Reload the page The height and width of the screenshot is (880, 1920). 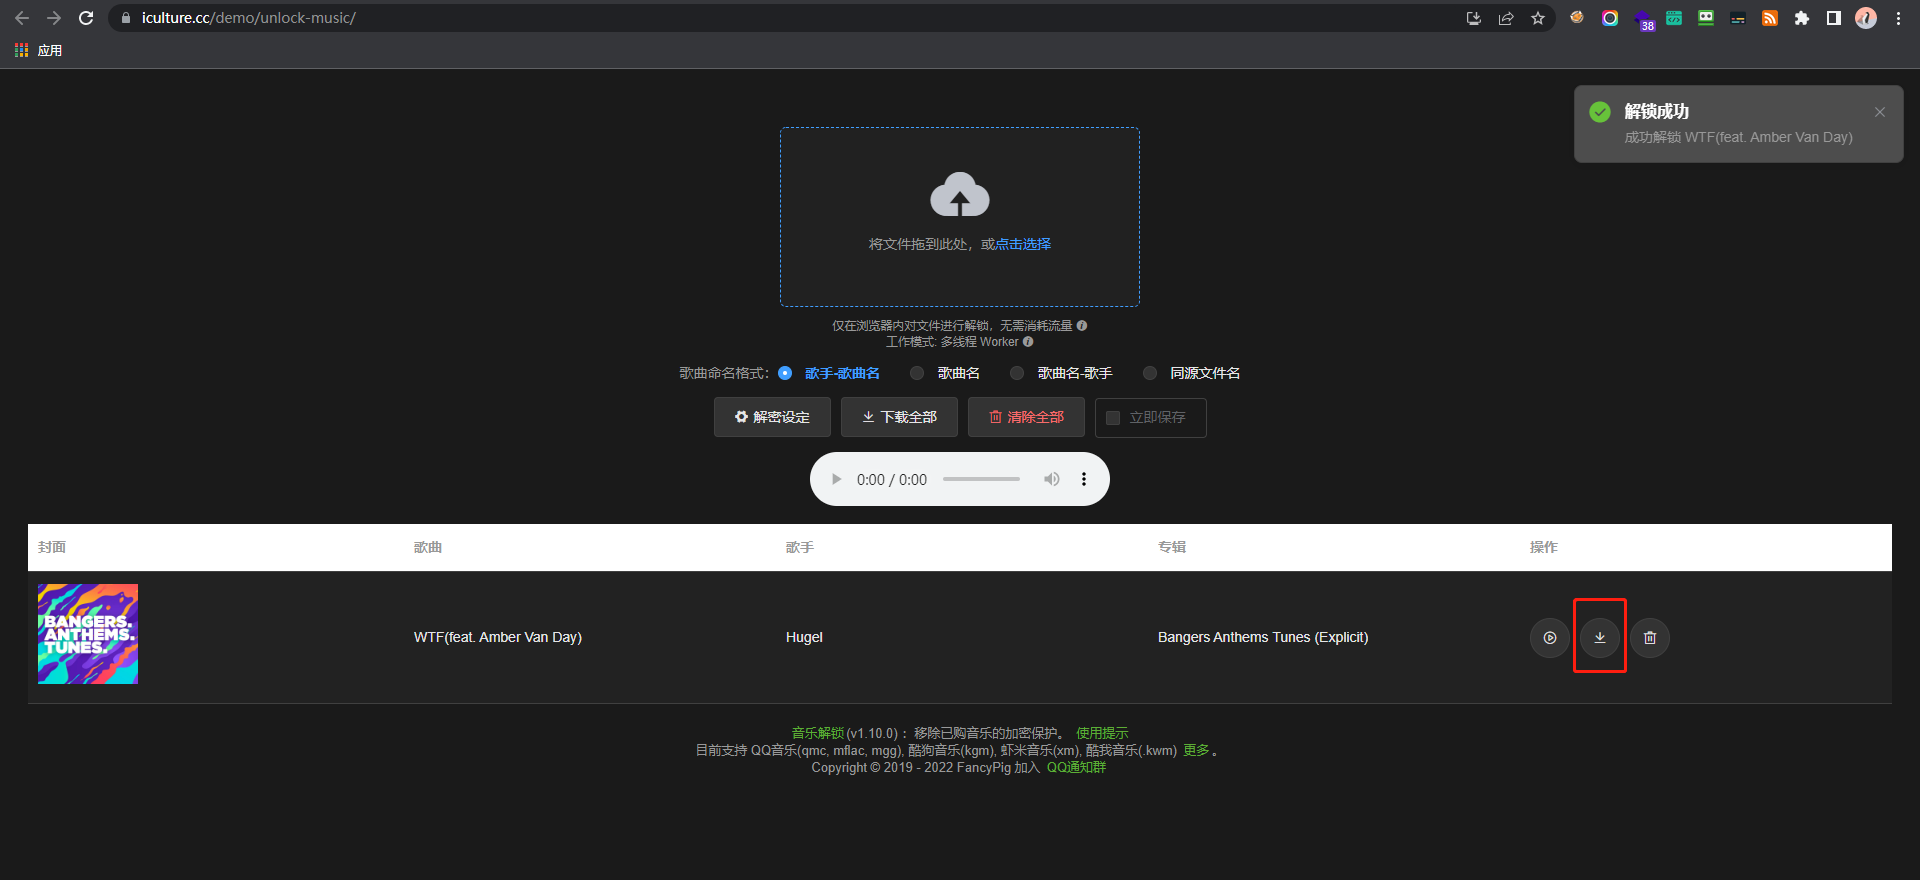[x=86, y=18]
